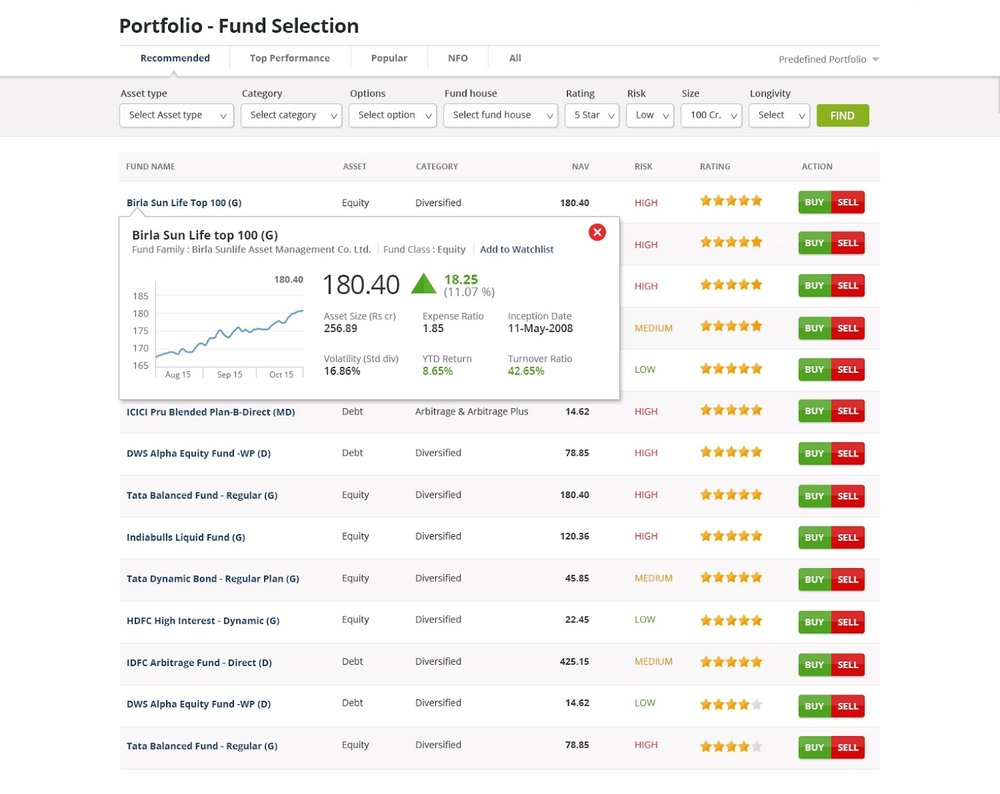
Task: Sell DWS Alpha Equity Fund with NAV 78.85
Action: tap(848, 453)
